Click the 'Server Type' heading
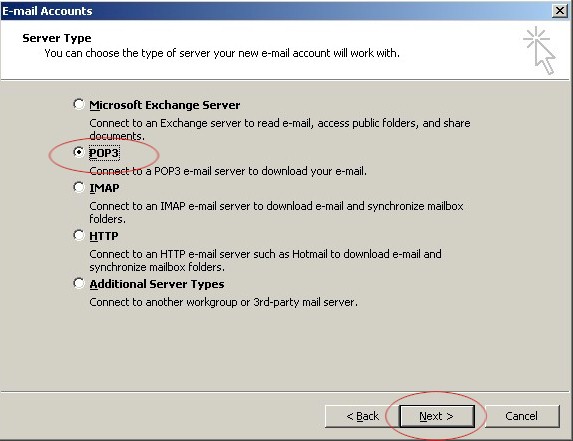Image resolution: width=573 pixels, height=441 pixels. 57,38
